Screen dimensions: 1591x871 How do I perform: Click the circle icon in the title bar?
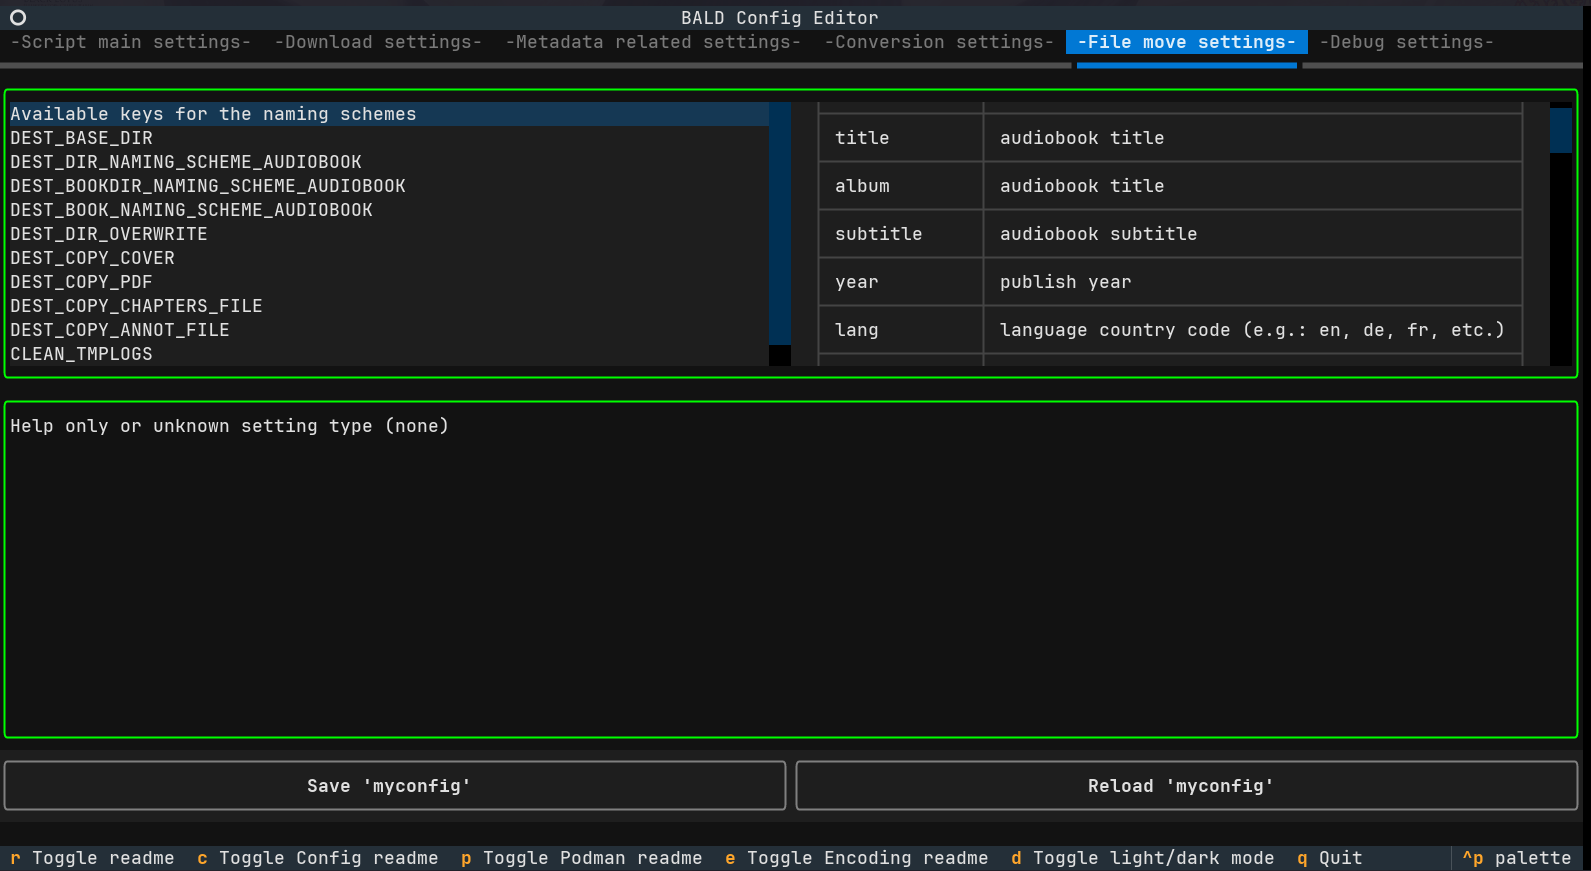(18, 17)
